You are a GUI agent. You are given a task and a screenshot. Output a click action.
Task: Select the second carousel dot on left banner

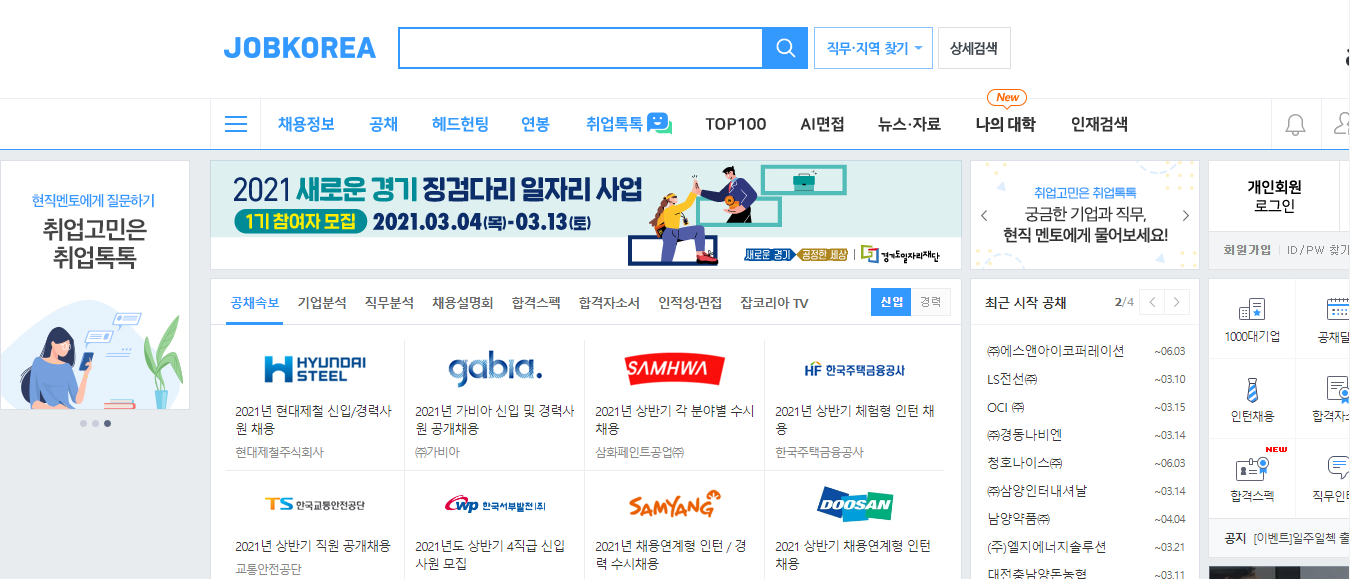pyautogui.click(x=95, y=423)
